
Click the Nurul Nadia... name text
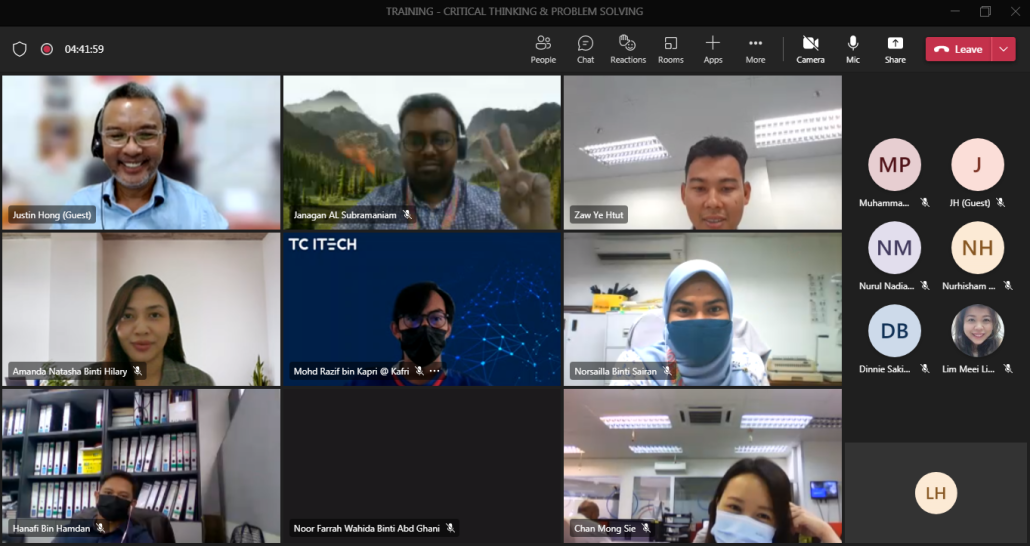click(x=886, y=286)
